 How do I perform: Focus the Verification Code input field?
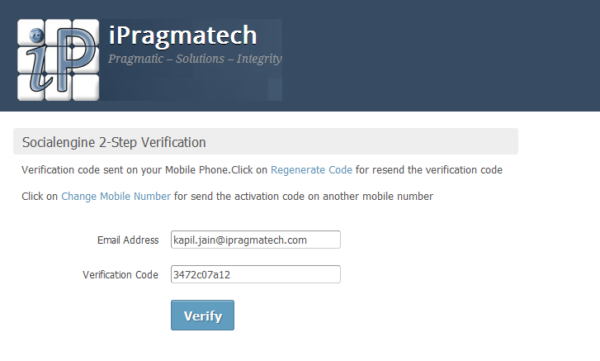point(256,274)
